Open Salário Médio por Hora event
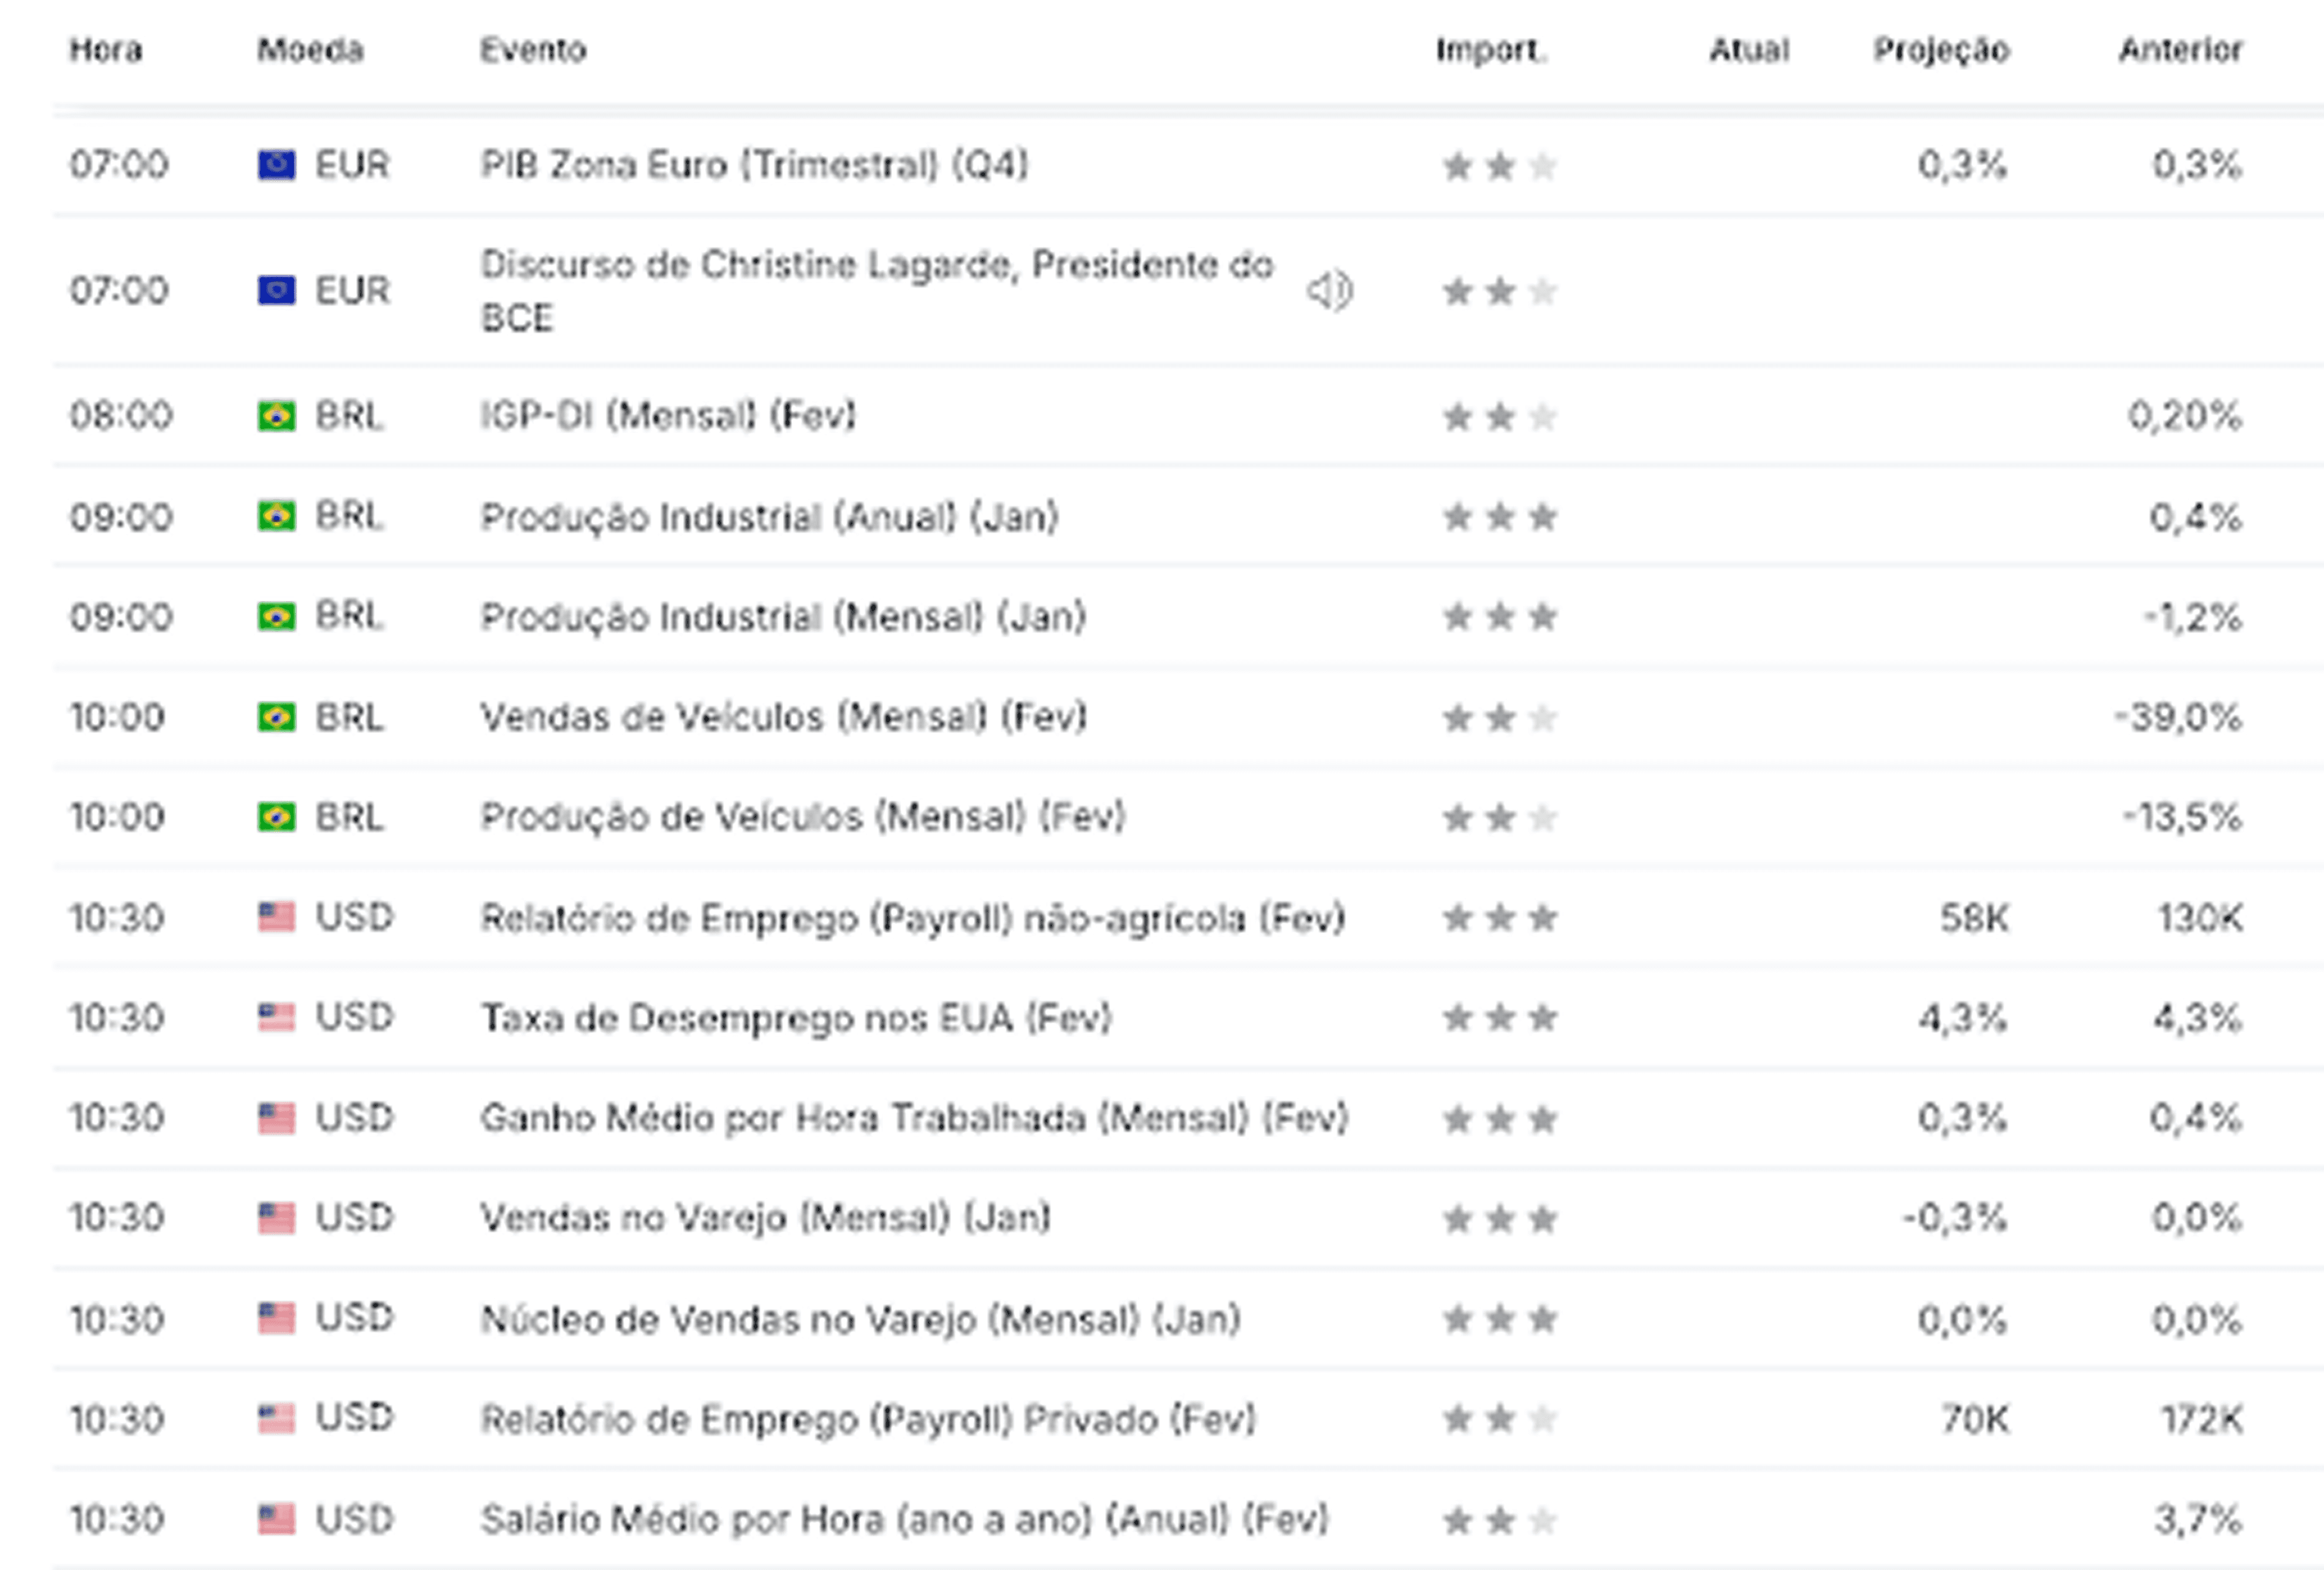 pos(904,1520)
